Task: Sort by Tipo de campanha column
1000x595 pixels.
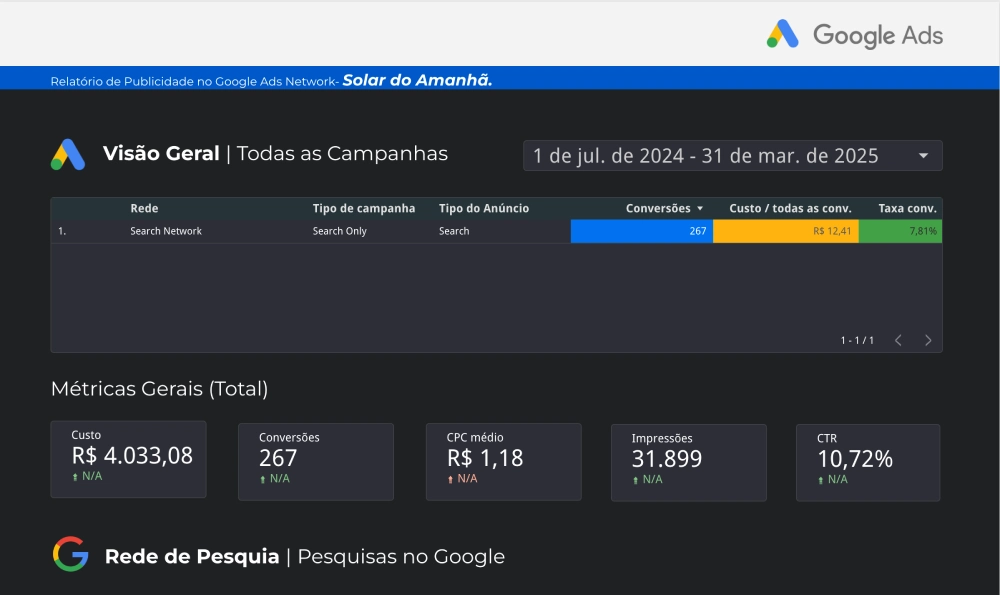Action: pyautogui.click(x=363, y=208)
